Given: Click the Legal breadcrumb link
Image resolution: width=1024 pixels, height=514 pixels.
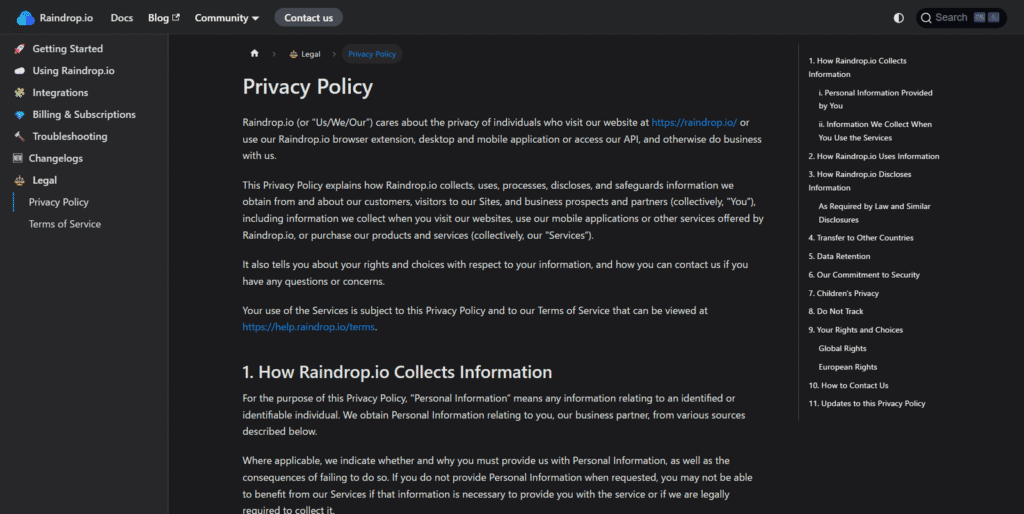Looking at the screenshot, I should (x=304, y=54).
